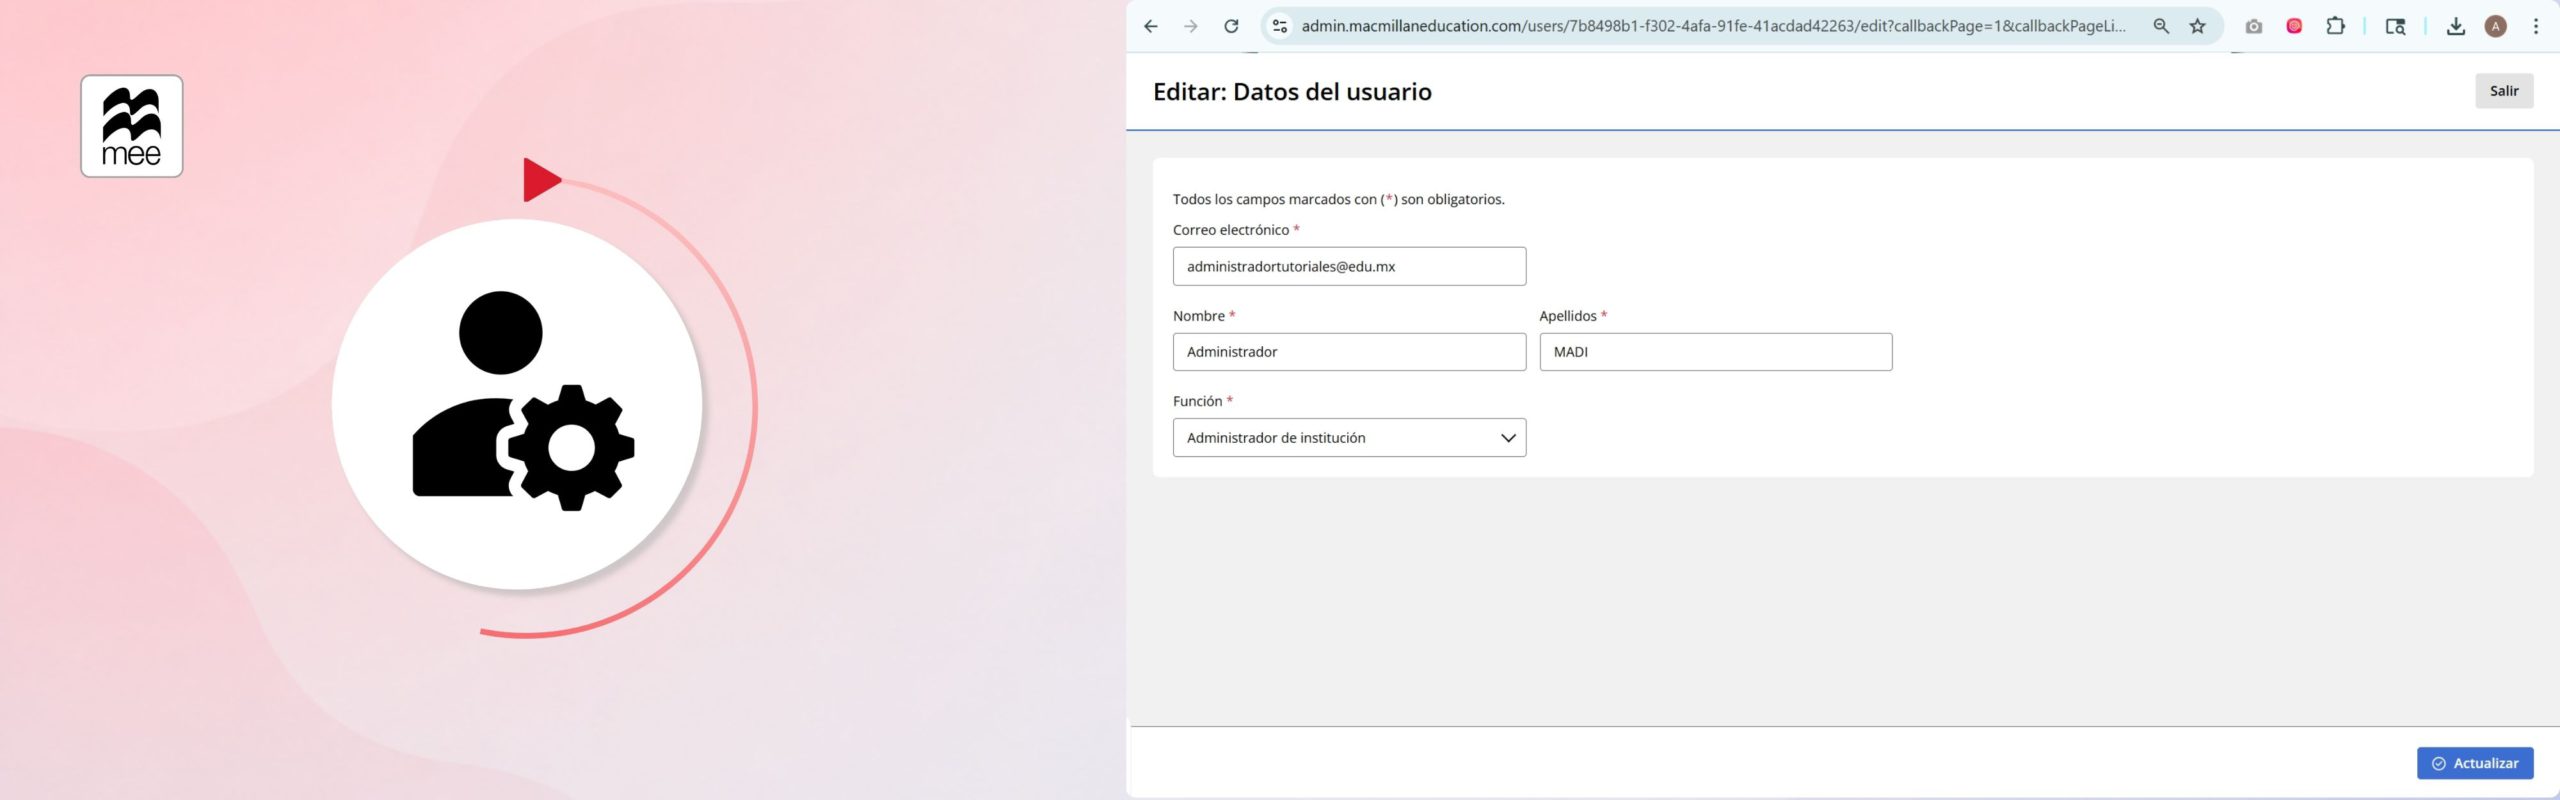Click the 'Correo electrónico' label
This screenshot has height=800, width=2560.
pos(1230,230)
